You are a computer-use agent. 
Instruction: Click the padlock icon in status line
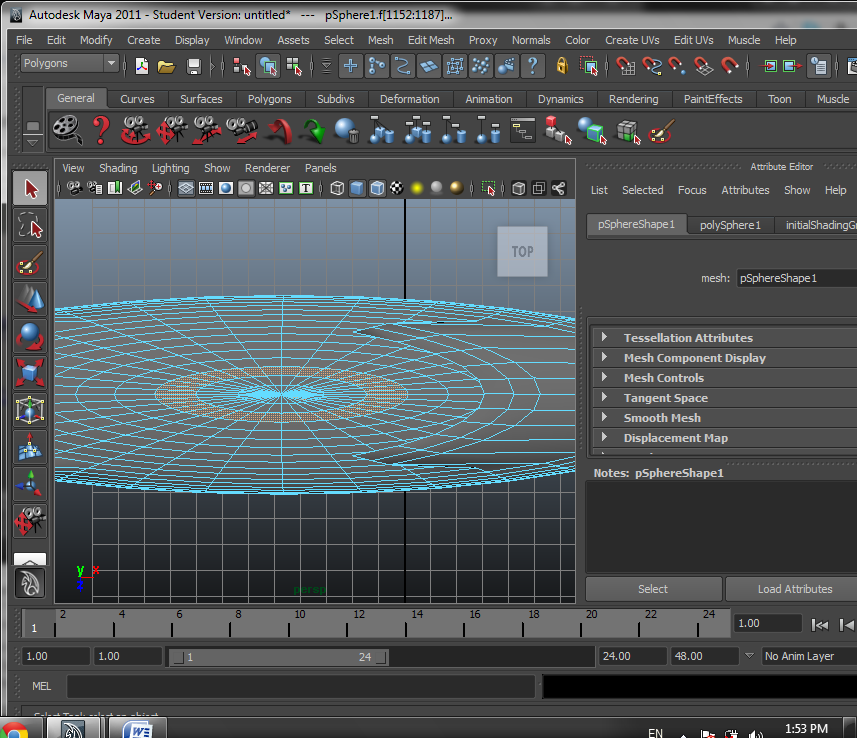[562, 66]
